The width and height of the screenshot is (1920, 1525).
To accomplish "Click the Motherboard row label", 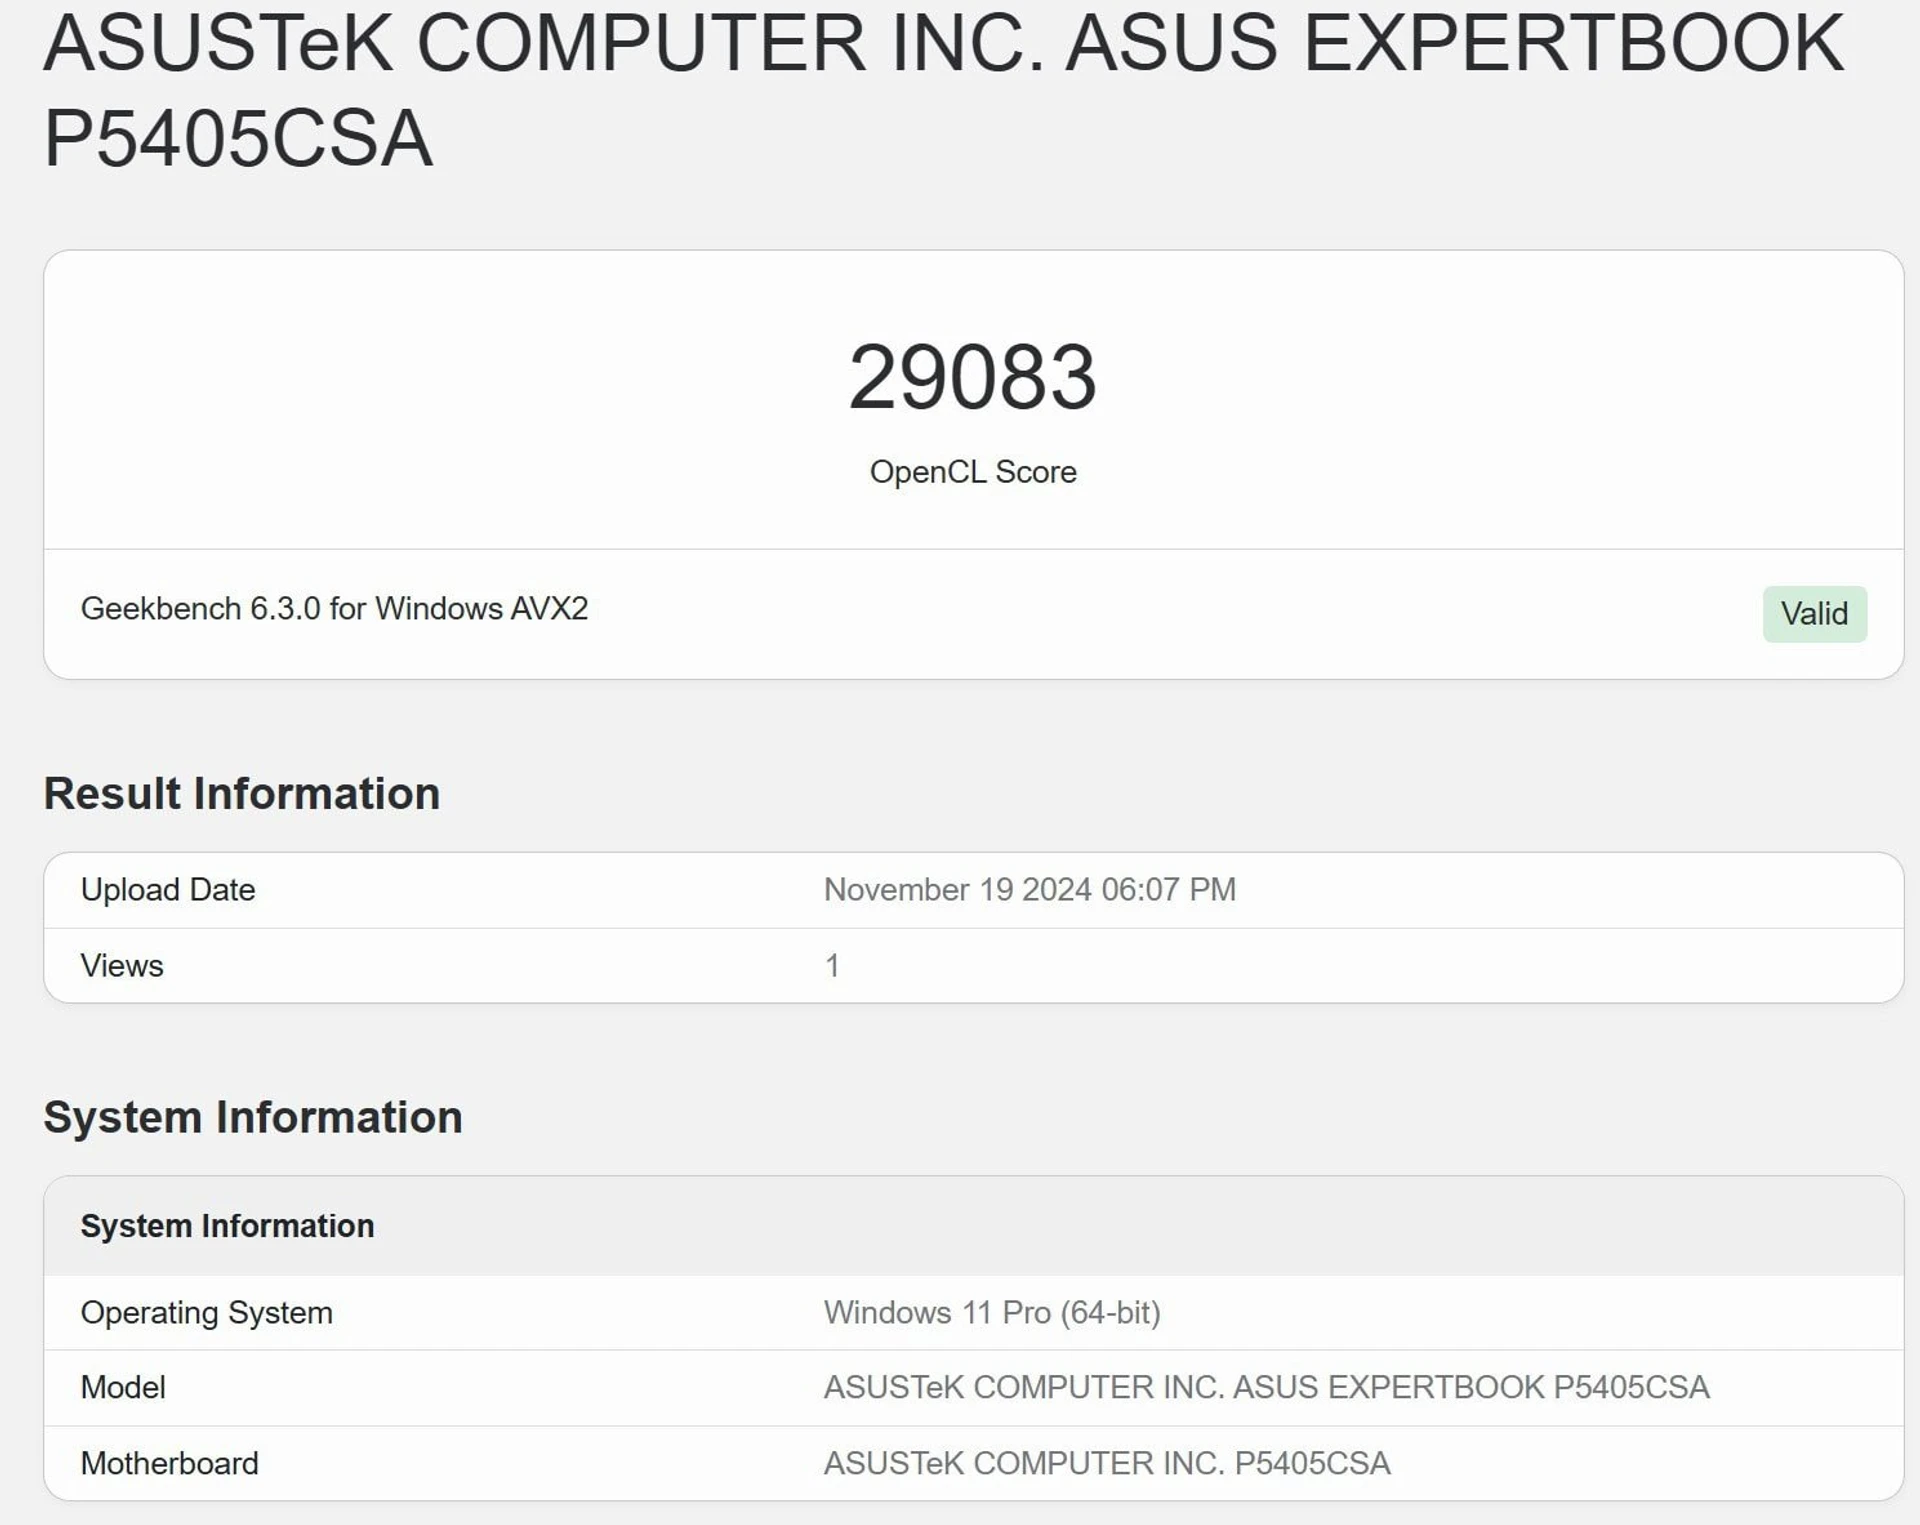I will click(x=169, y=1464).
